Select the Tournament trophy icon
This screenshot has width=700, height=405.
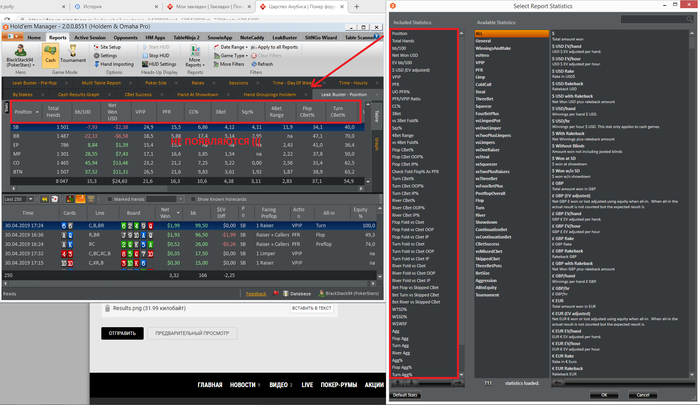(73, 50)
